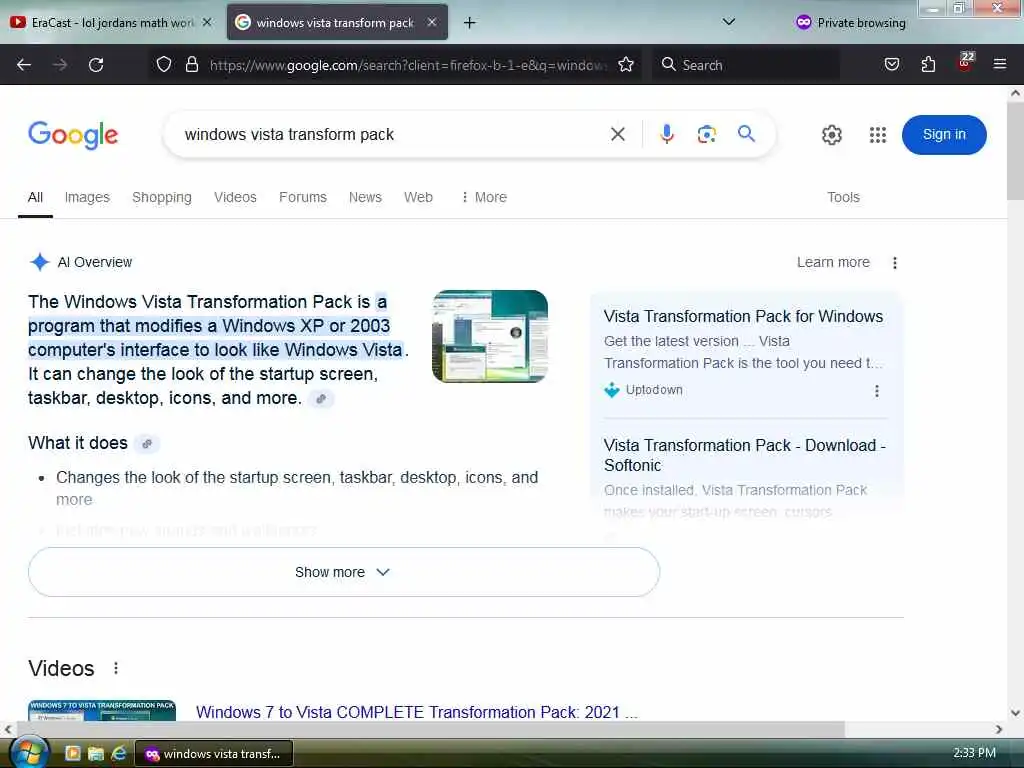Open the Tools search options
The image size is (1024, 768).
(x=843, y=197)
